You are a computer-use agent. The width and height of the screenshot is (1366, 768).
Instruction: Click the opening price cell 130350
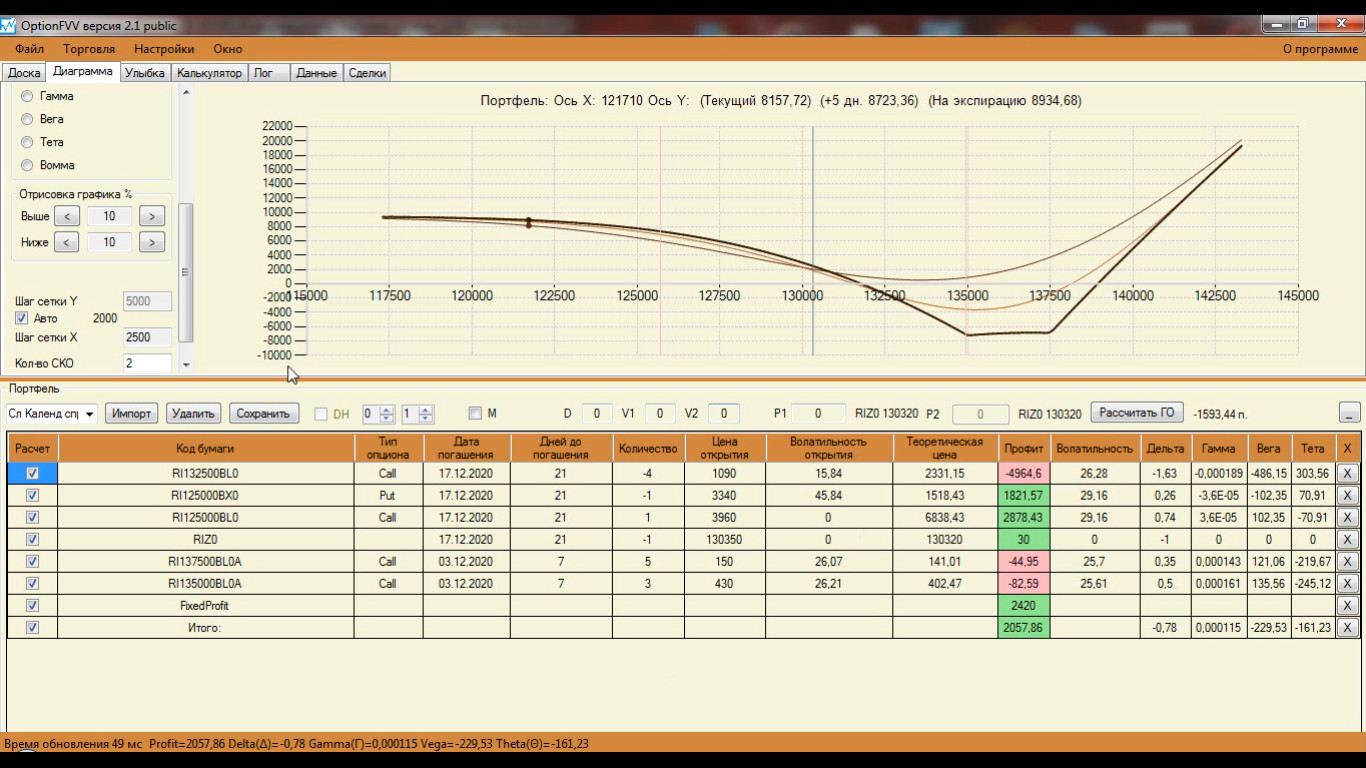[x=725, y=539]
